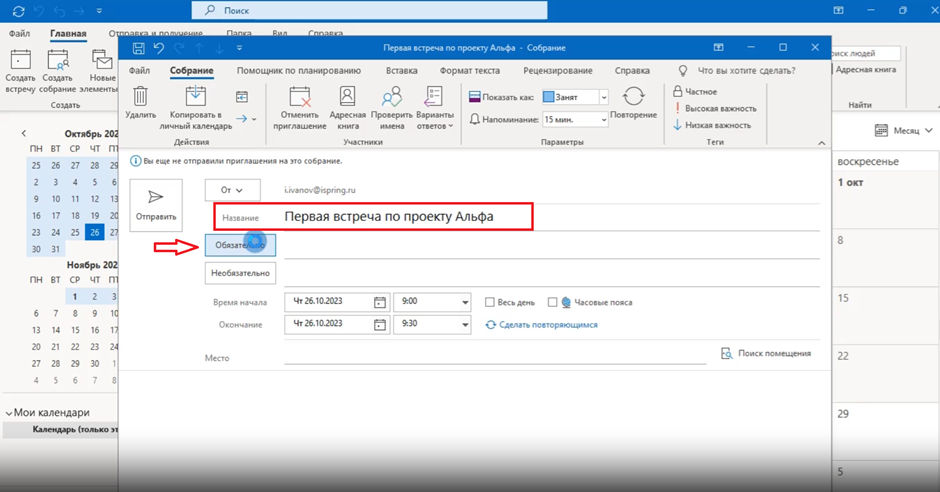940x492 pixels.
Task: Click the Send (Отправить) button
Action: coord(156,205)
